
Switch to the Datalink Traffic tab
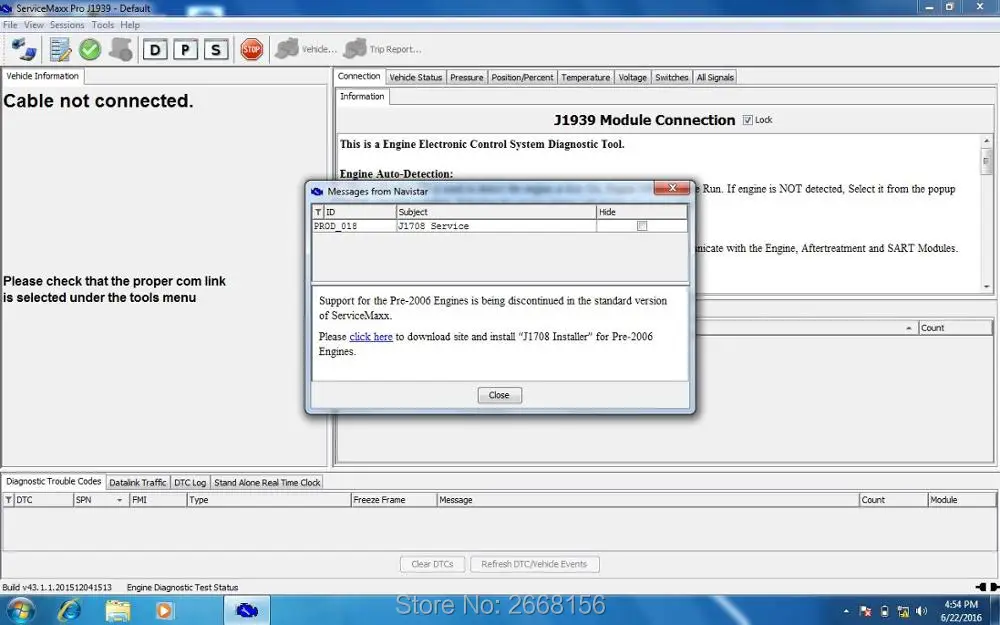(x=138, y=482)
